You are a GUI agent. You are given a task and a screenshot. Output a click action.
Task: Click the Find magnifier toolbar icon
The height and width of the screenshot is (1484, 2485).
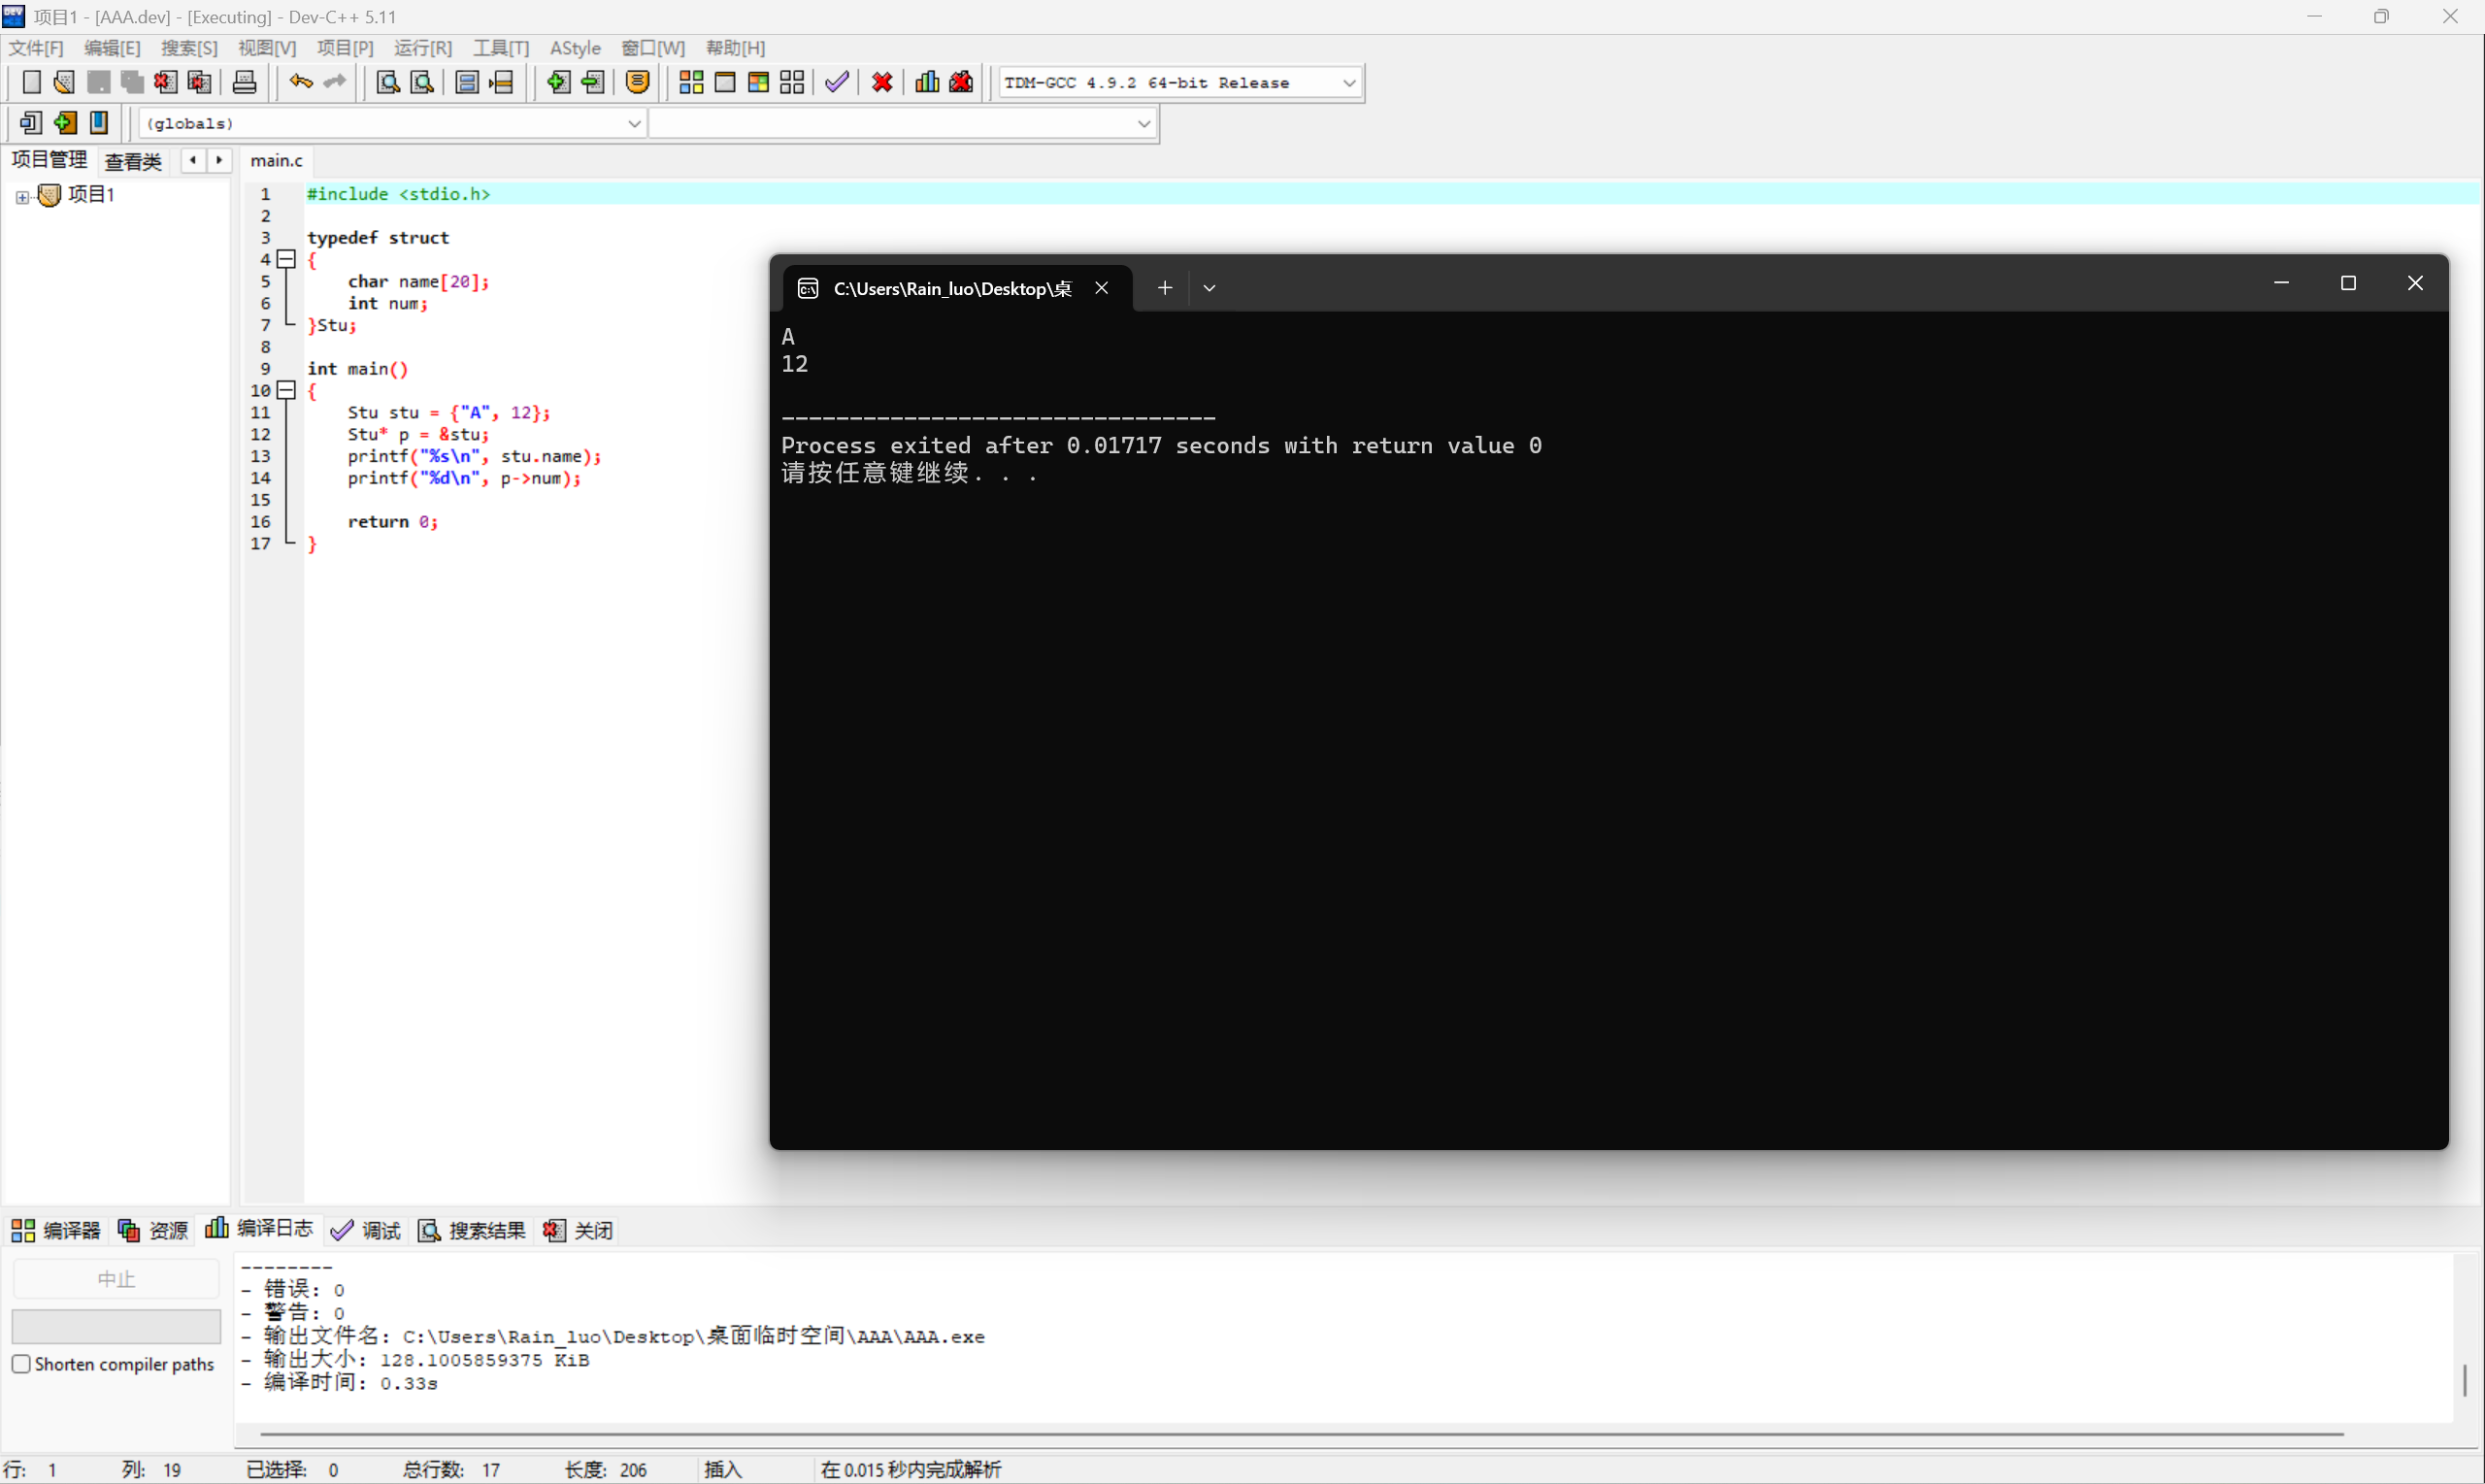(x=388, y=83)
